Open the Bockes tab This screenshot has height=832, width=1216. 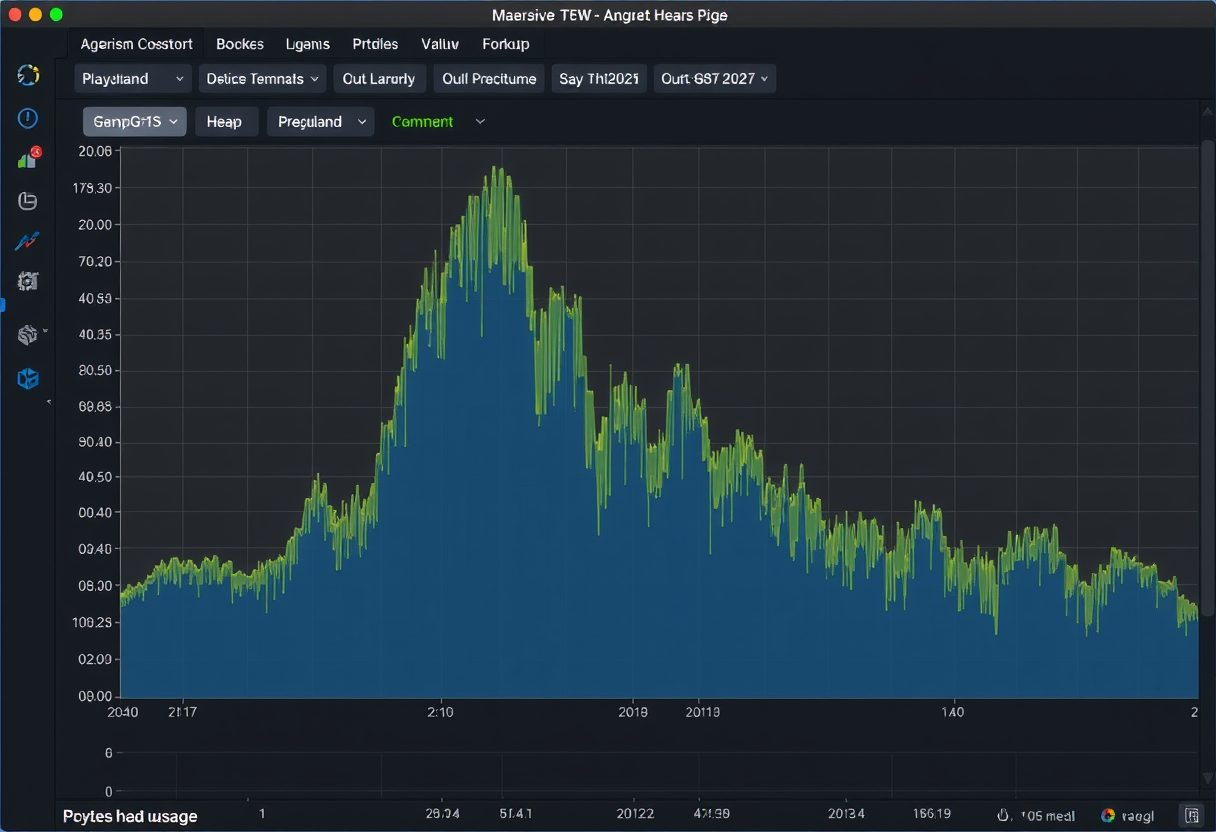click(240, 44)
